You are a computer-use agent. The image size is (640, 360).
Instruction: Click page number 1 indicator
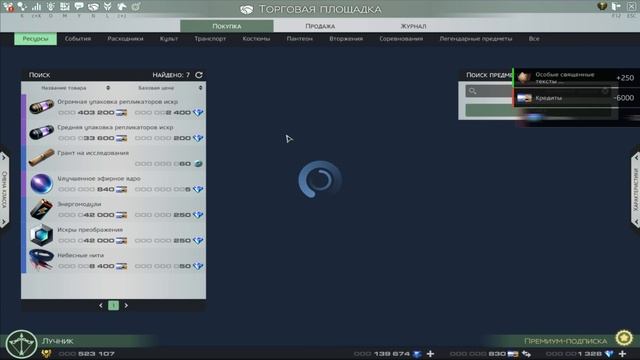(x=113, y=305)
